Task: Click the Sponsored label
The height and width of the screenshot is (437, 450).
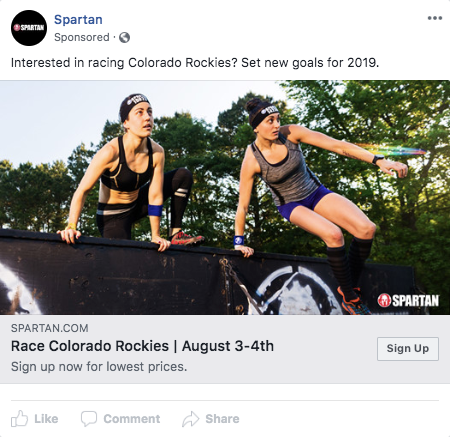Action: 82,37
